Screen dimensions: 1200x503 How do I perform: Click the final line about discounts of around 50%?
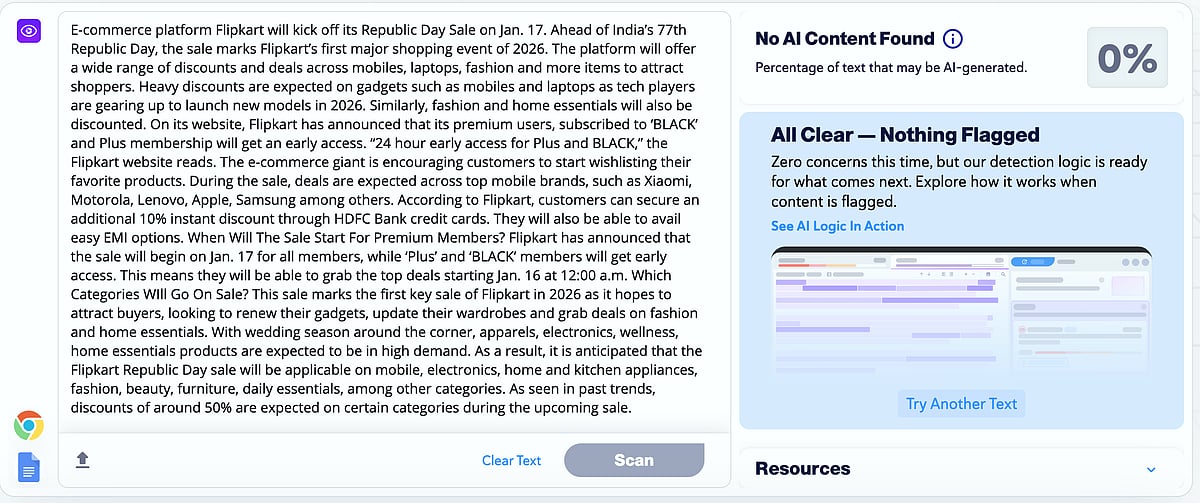pos(350,408)
